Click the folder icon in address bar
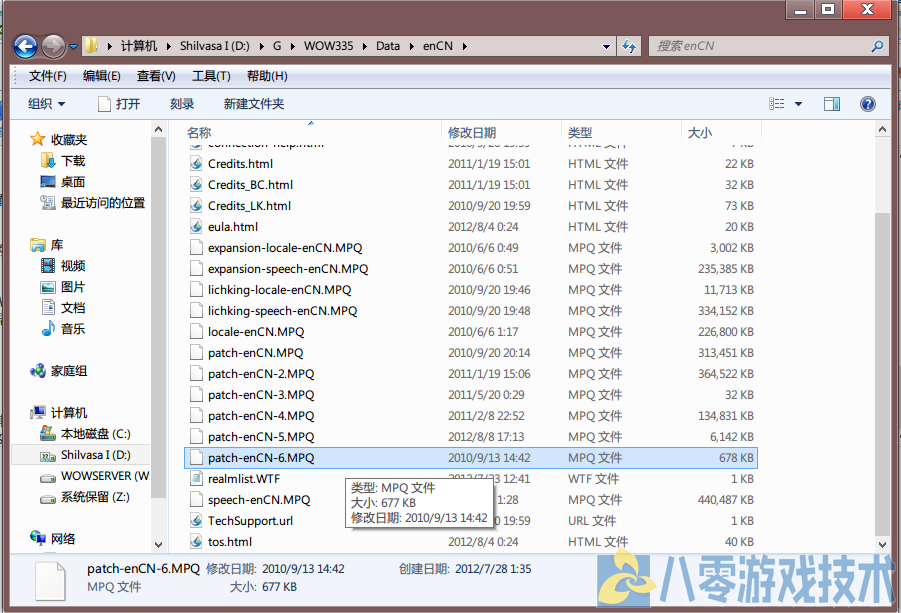Image resolution: width=901 pixels, height=613 pixels. click(91, 45)
